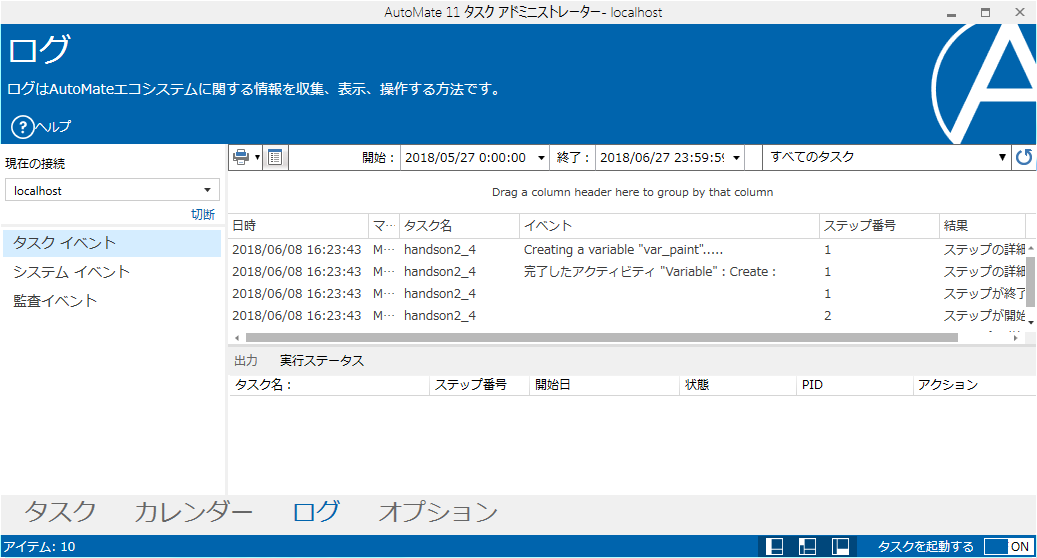
Task: Click the help question mark icon
Action: pos(22,126)
